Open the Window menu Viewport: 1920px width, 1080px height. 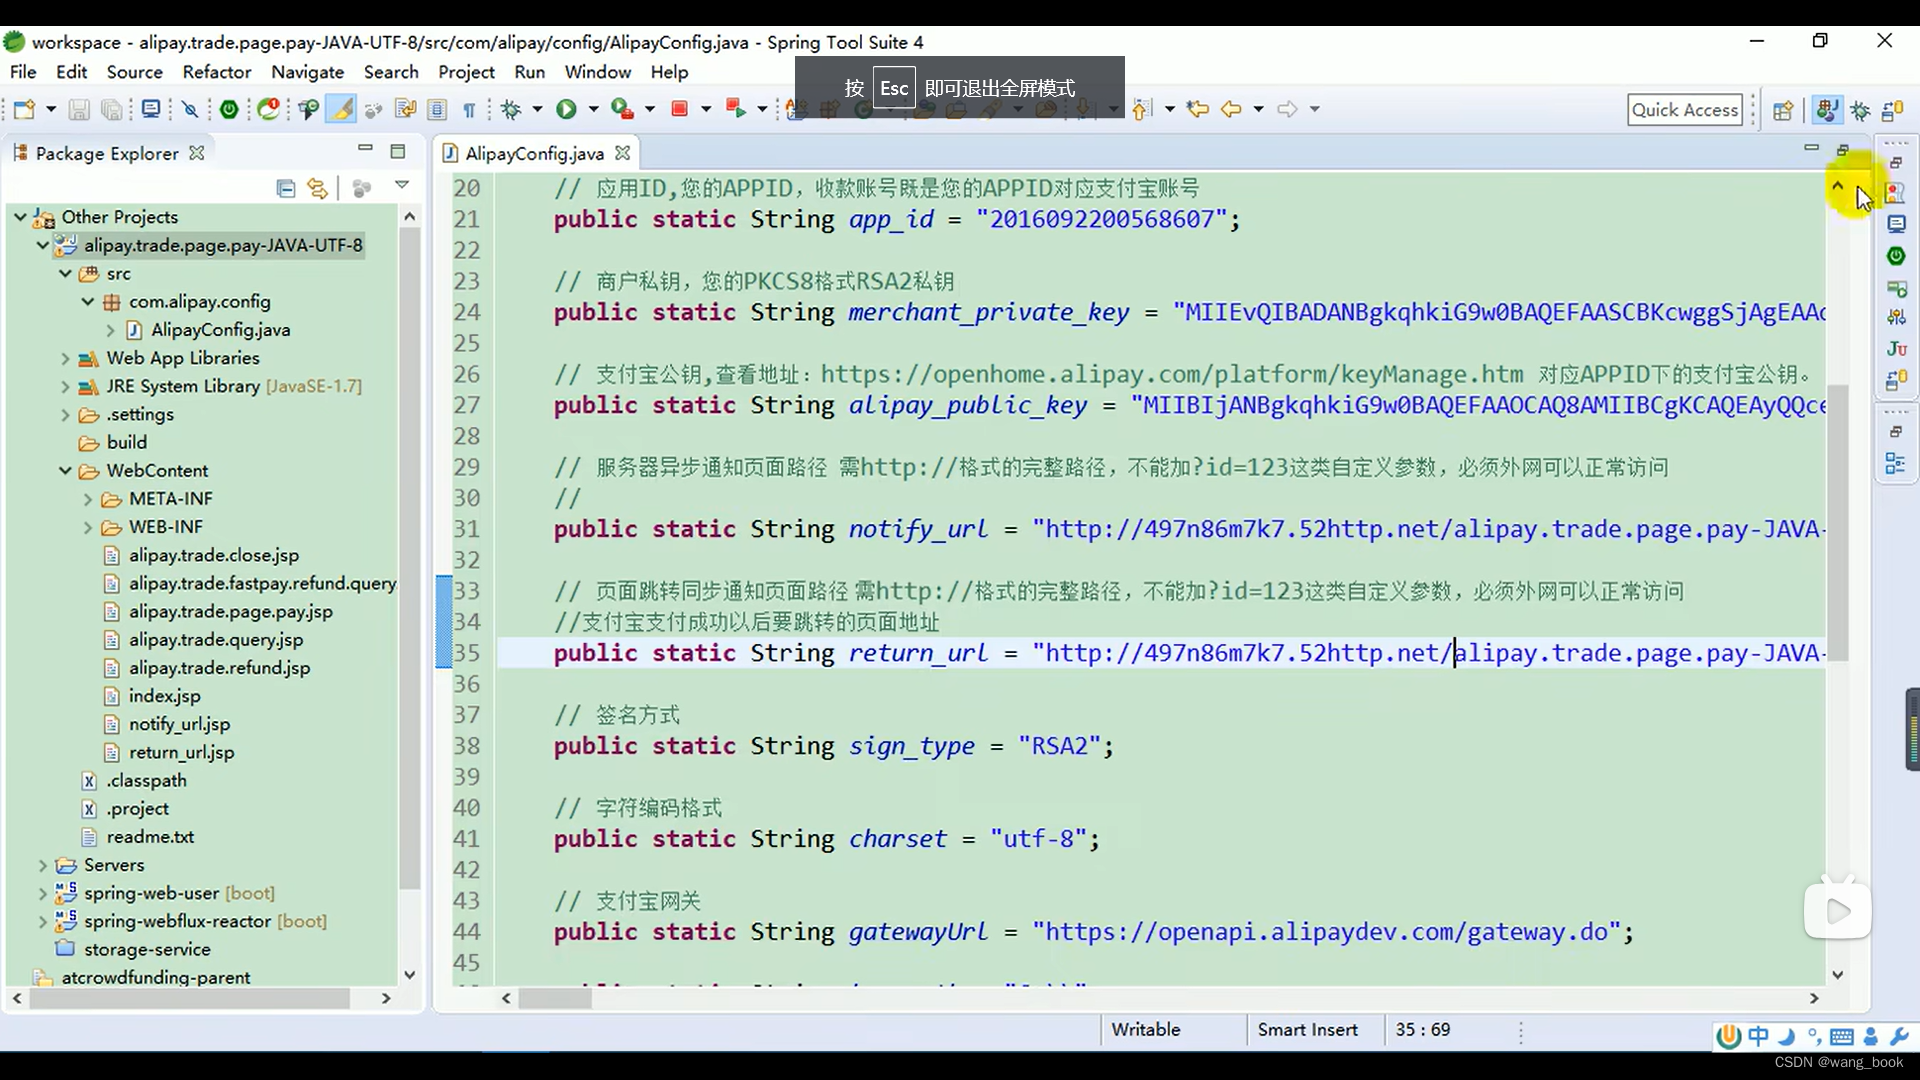pyautogui.click(x=597, y=72)
